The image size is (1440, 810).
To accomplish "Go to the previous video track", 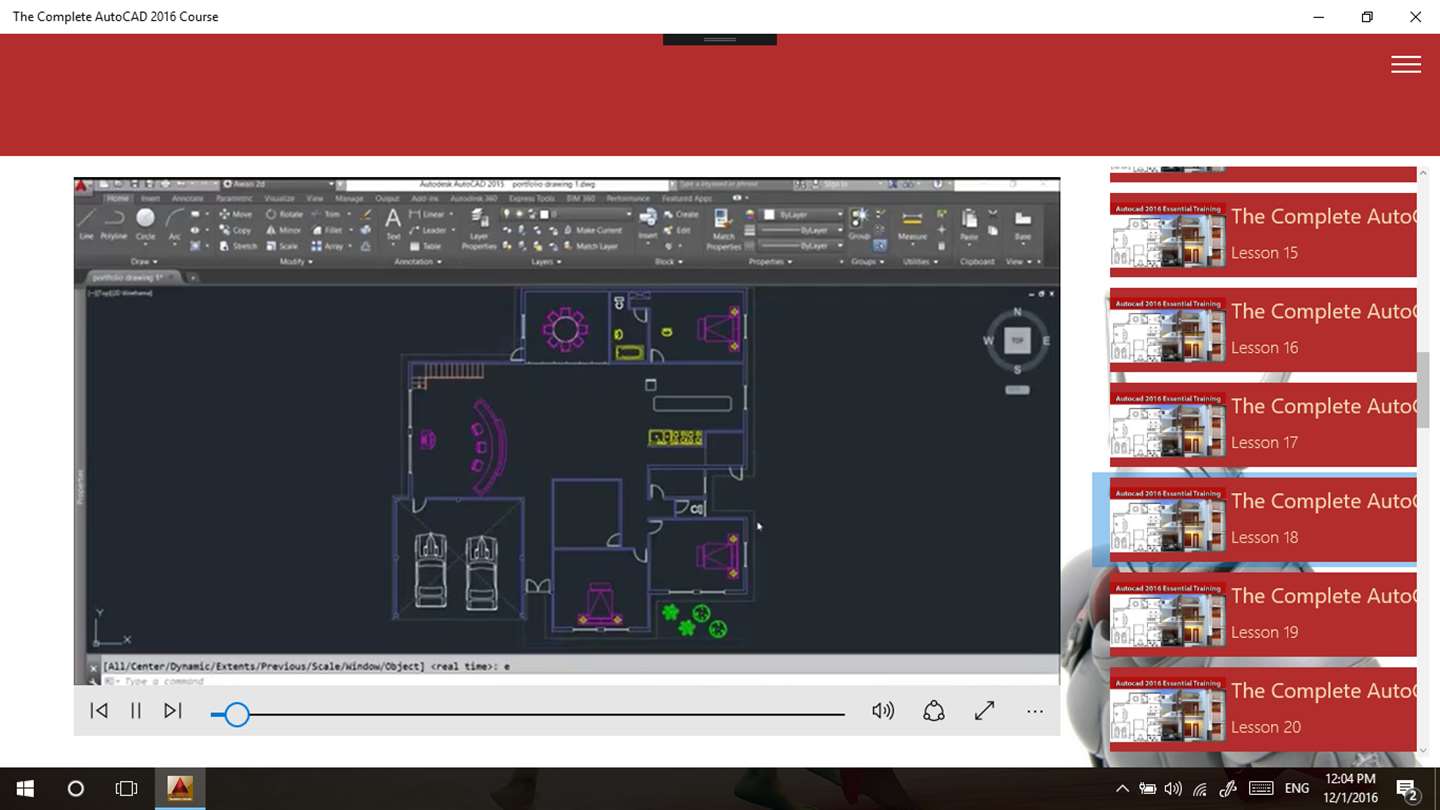I will tap(99, 711).
